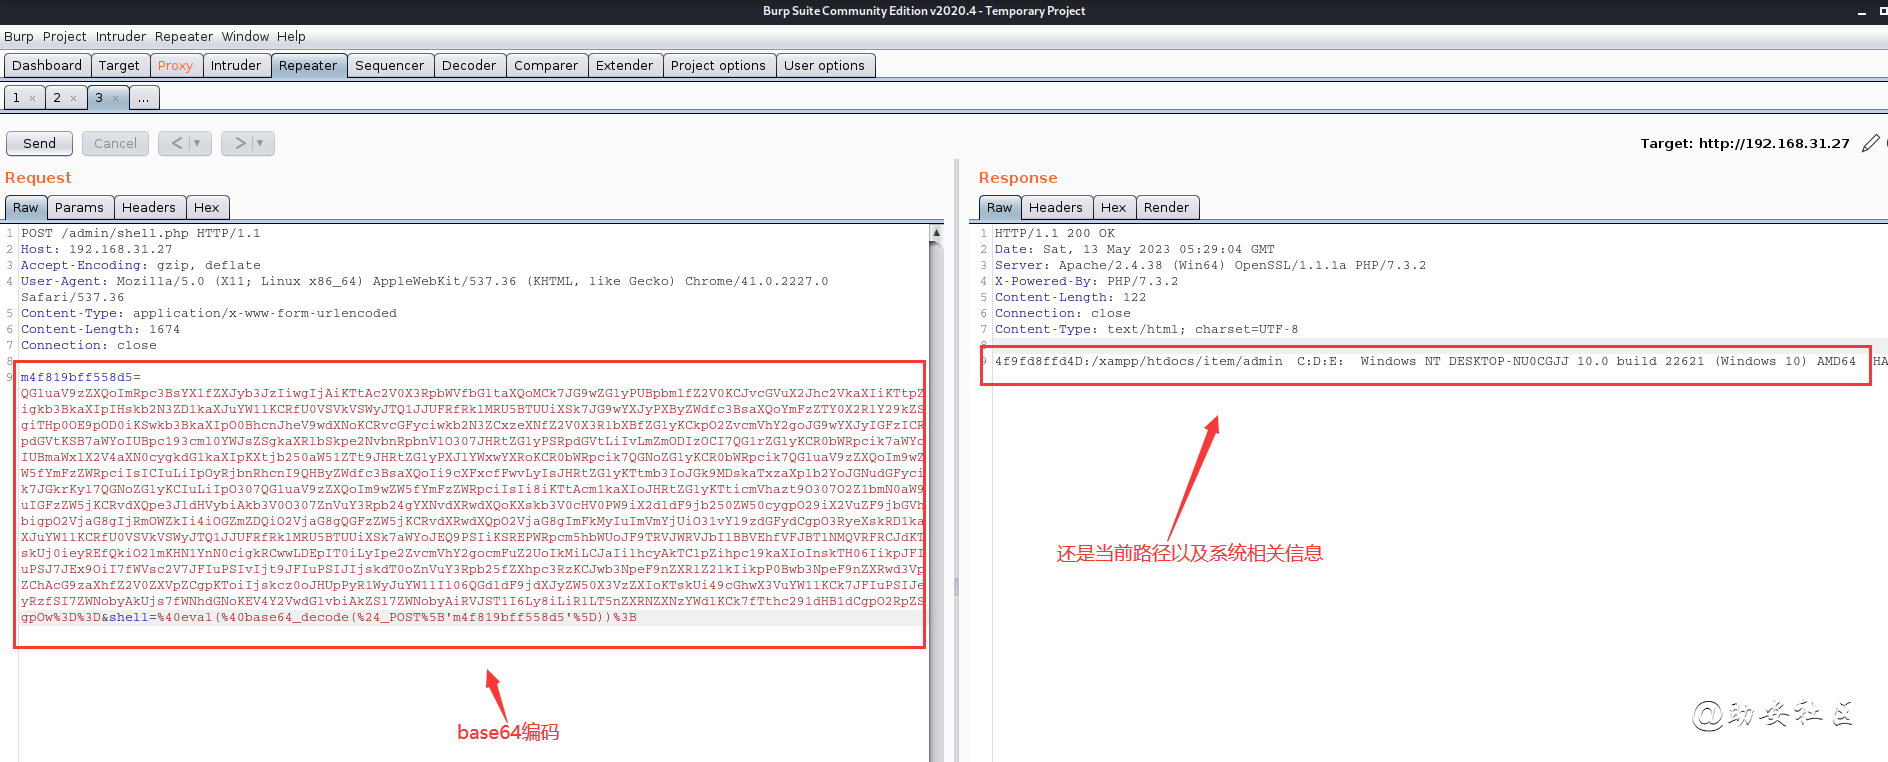The width and height of the screenshot is (1888, 762).
Task: Open the Hex tab in the Request panel
Action: [x=207, y=207]
